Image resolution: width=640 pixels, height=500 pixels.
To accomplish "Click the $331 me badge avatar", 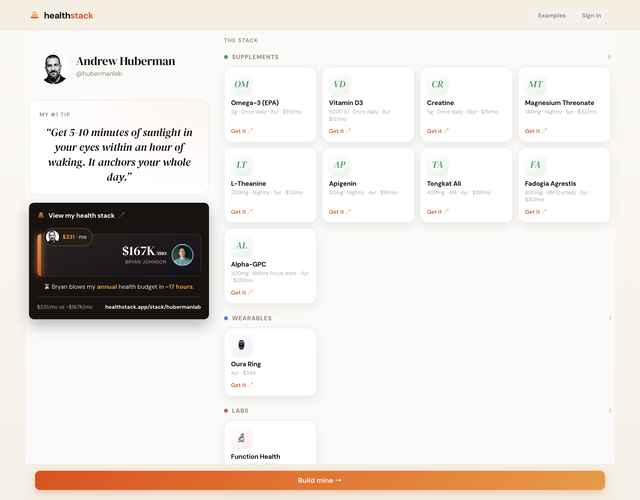I will click(x=52, y=237).
